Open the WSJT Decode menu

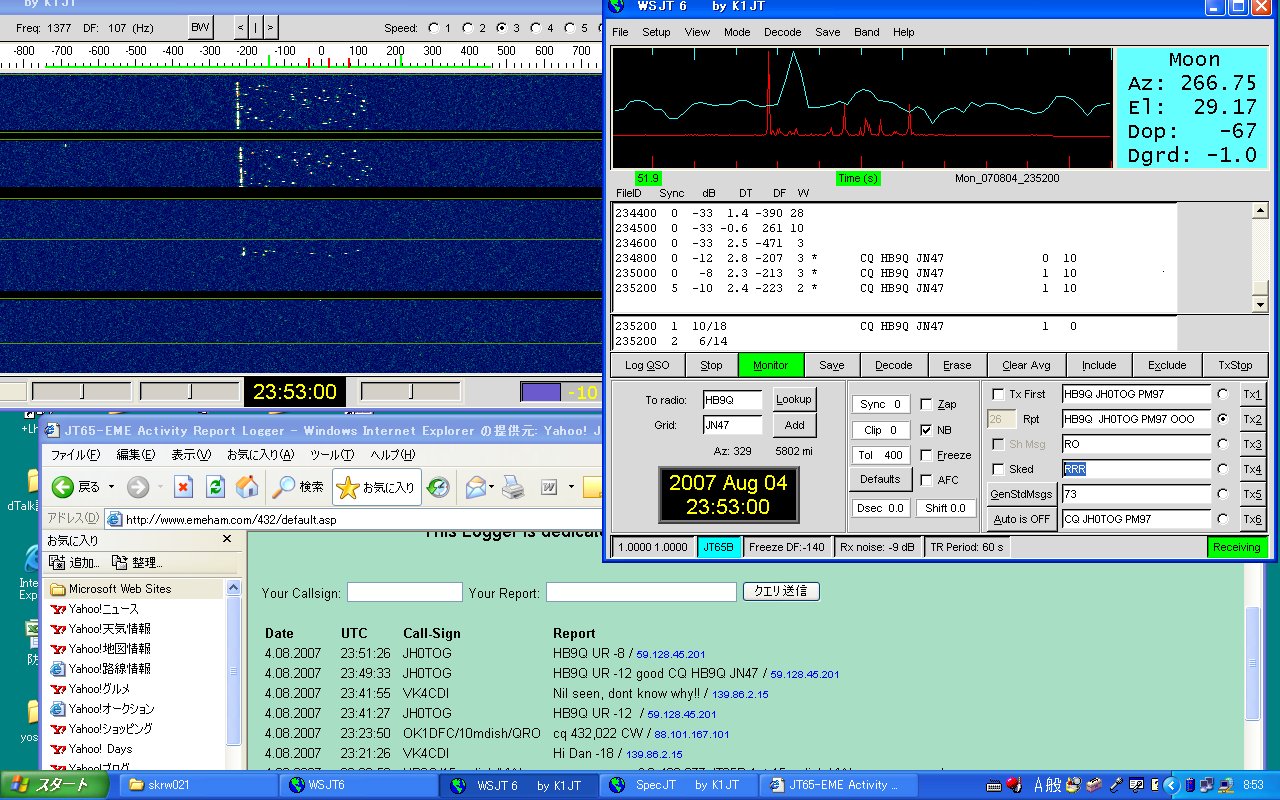pyautogui.click(x=782, y=32)
